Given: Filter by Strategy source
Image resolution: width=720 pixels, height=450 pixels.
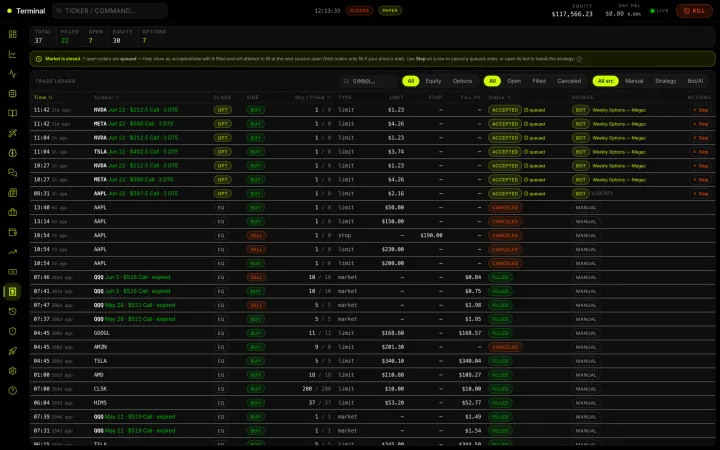Looking at the screenshot, I should pyautogui.click(x=665, y=81).
